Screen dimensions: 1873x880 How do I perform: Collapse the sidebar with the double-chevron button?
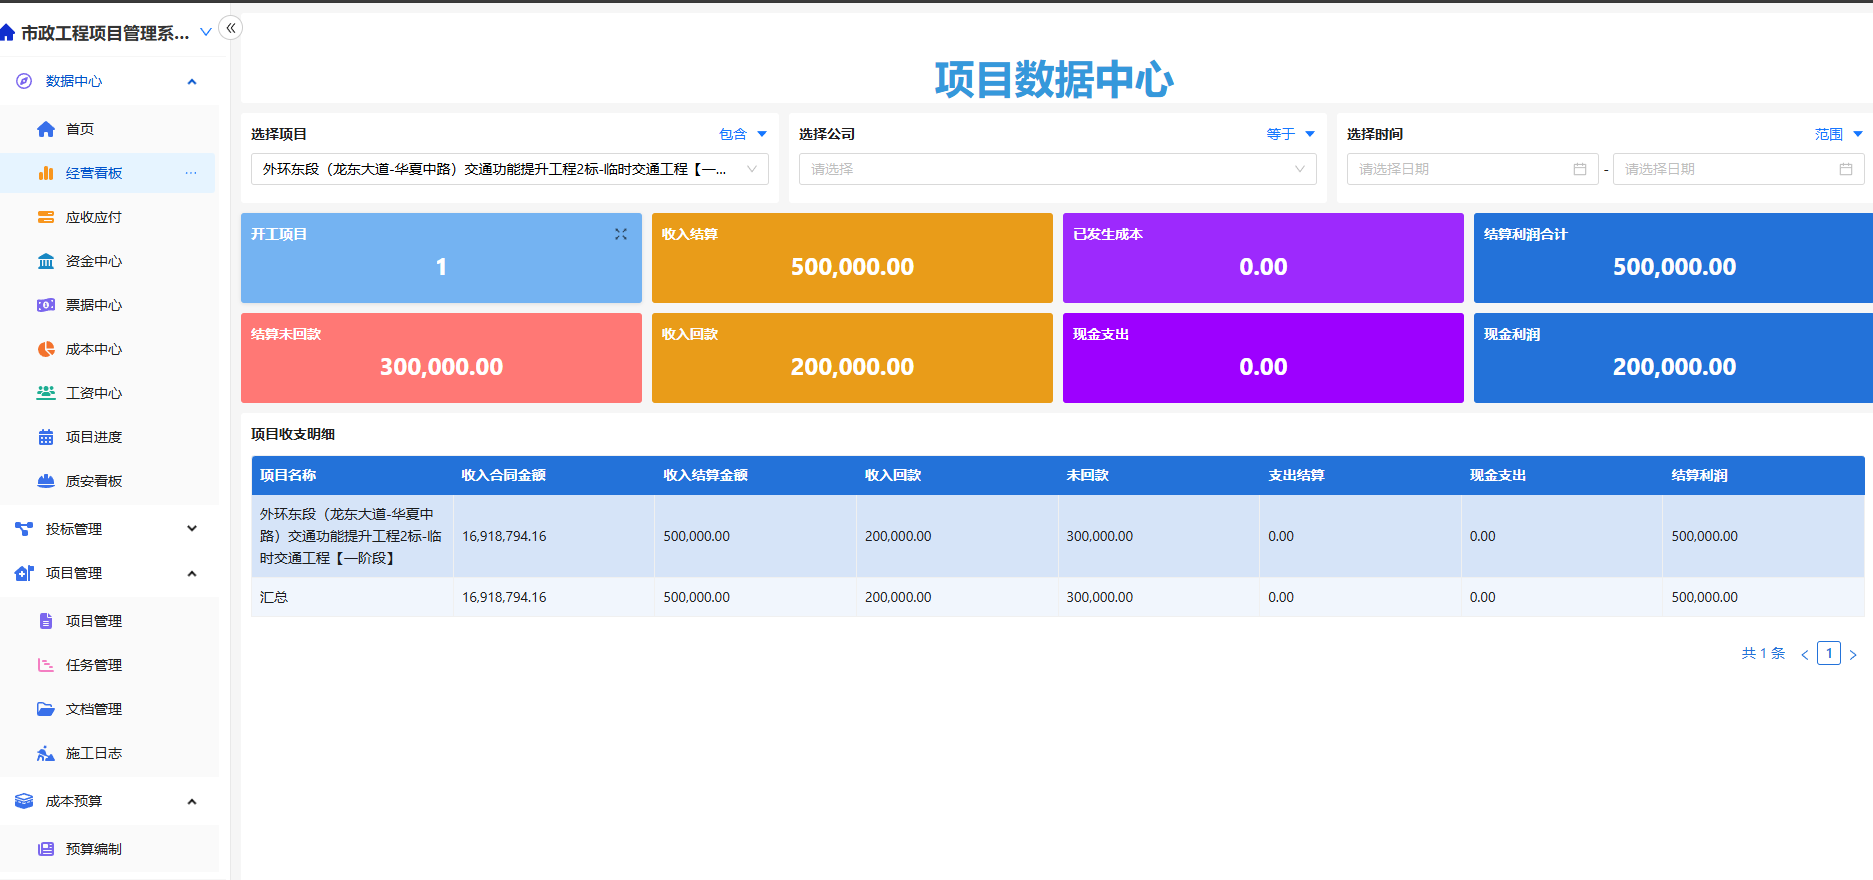pos(231,28)
